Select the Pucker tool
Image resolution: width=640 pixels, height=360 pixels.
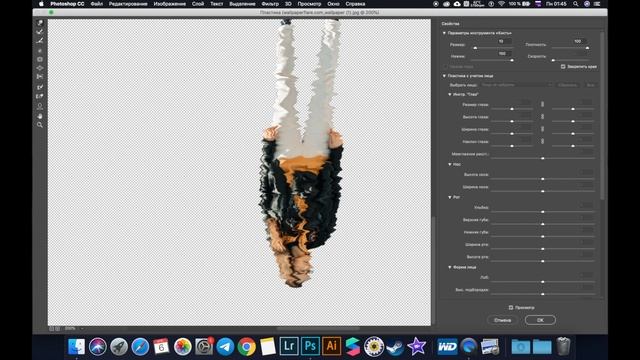point(40,59)
